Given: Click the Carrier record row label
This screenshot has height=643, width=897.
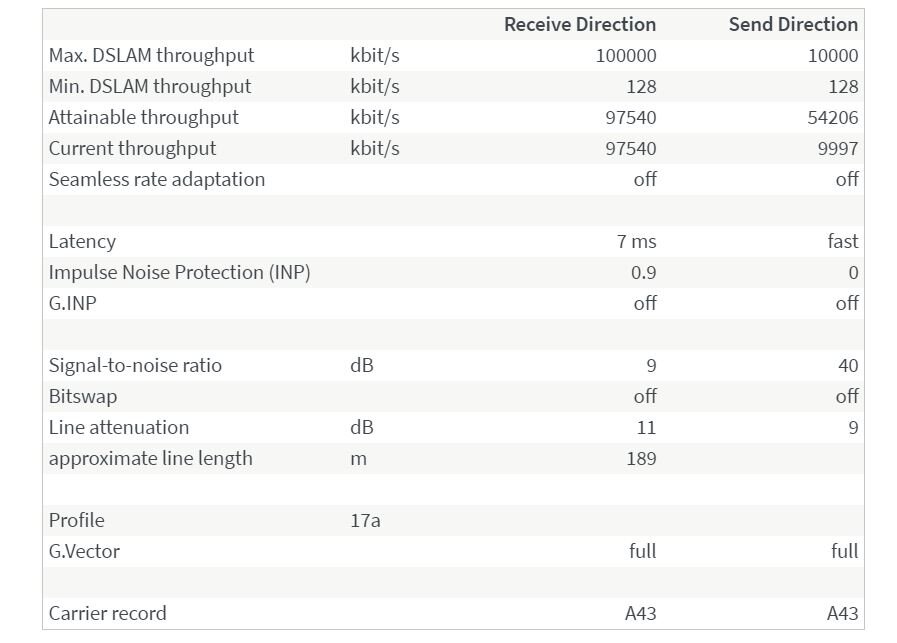Looking at the screenshot, I should [x=107, y=614].
